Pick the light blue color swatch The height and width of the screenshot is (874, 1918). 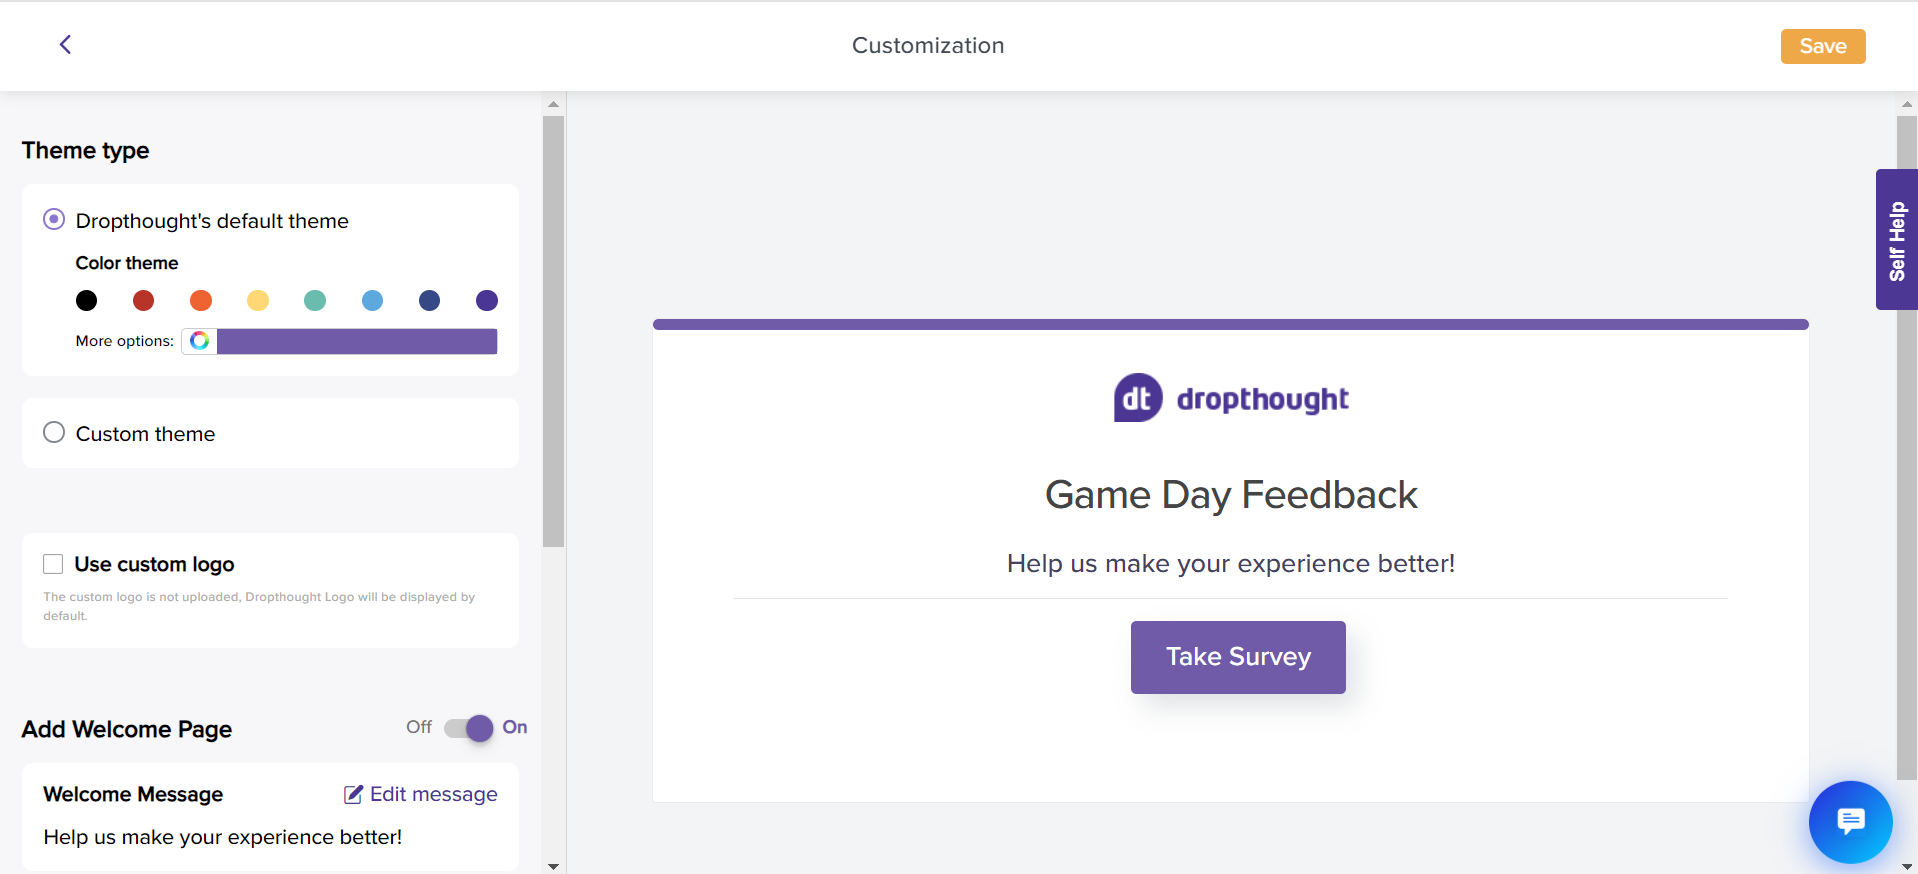coord(372,301)
